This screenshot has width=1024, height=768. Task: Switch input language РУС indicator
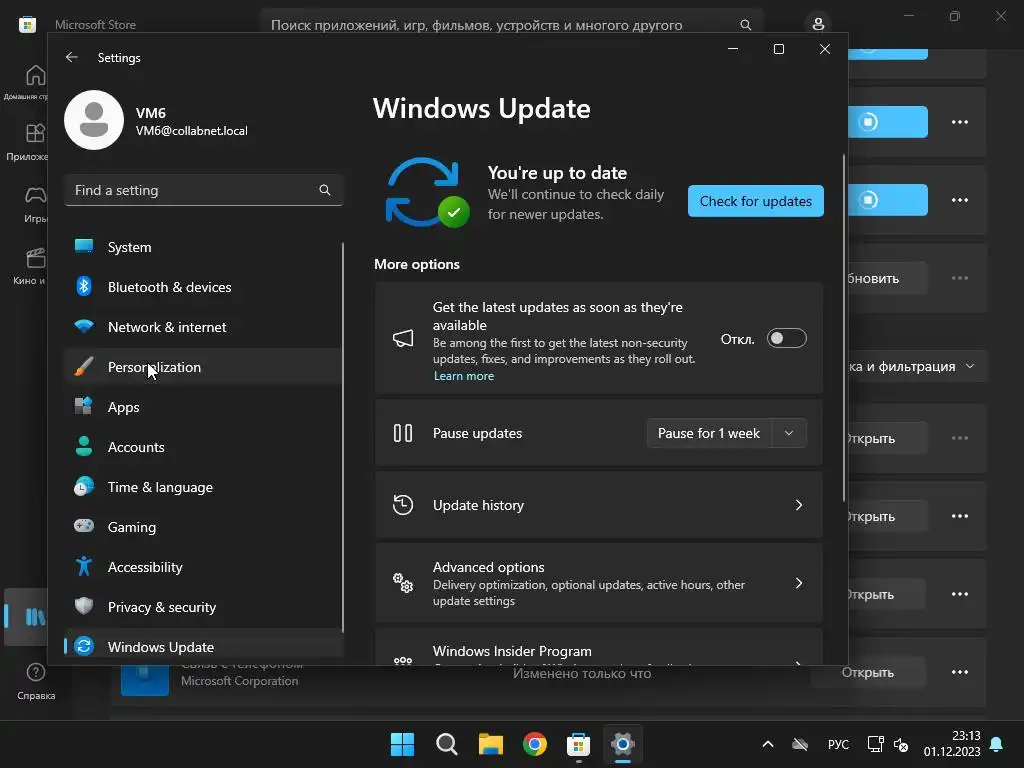click(x=838, y=744)
